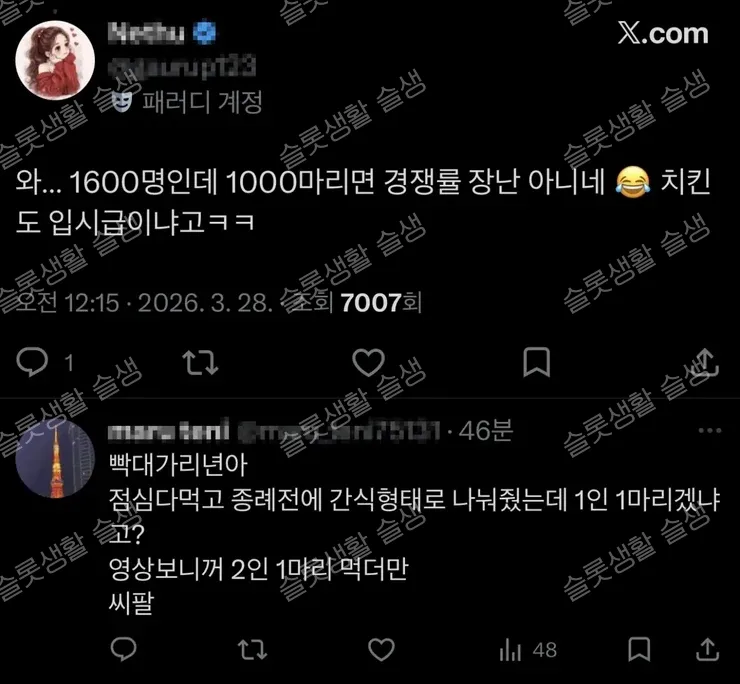Viewport: 740px width, 684px height.
Task: Open the 패러디 계정 label
Action: coord(187,102)
